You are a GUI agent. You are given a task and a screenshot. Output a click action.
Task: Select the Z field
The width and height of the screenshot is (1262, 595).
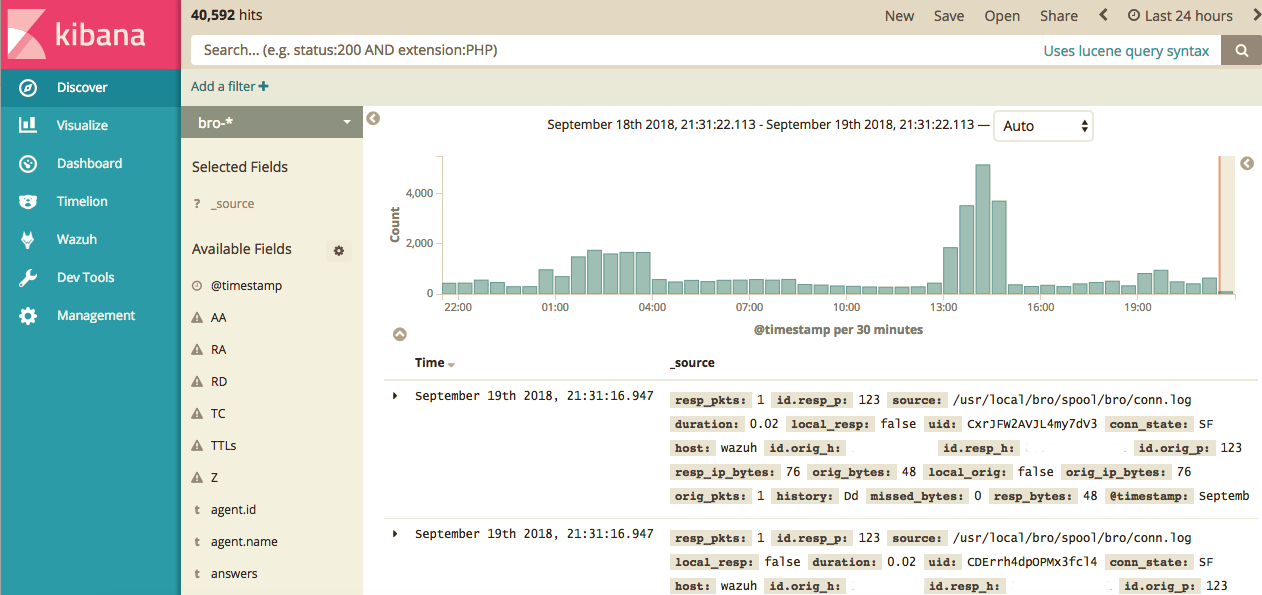pos(214,478)
